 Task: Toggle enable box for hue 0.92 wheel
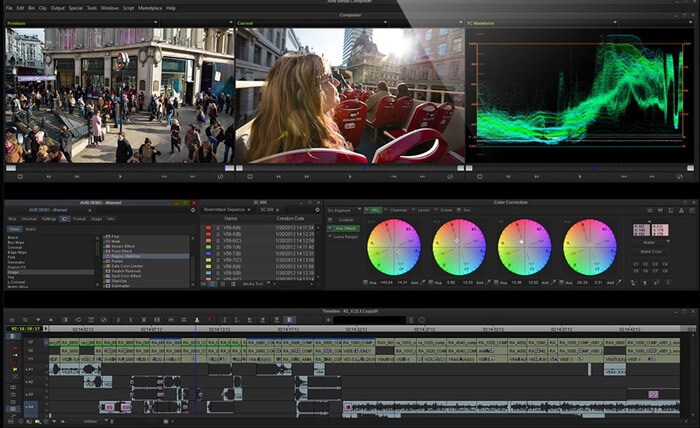point(431,283)
